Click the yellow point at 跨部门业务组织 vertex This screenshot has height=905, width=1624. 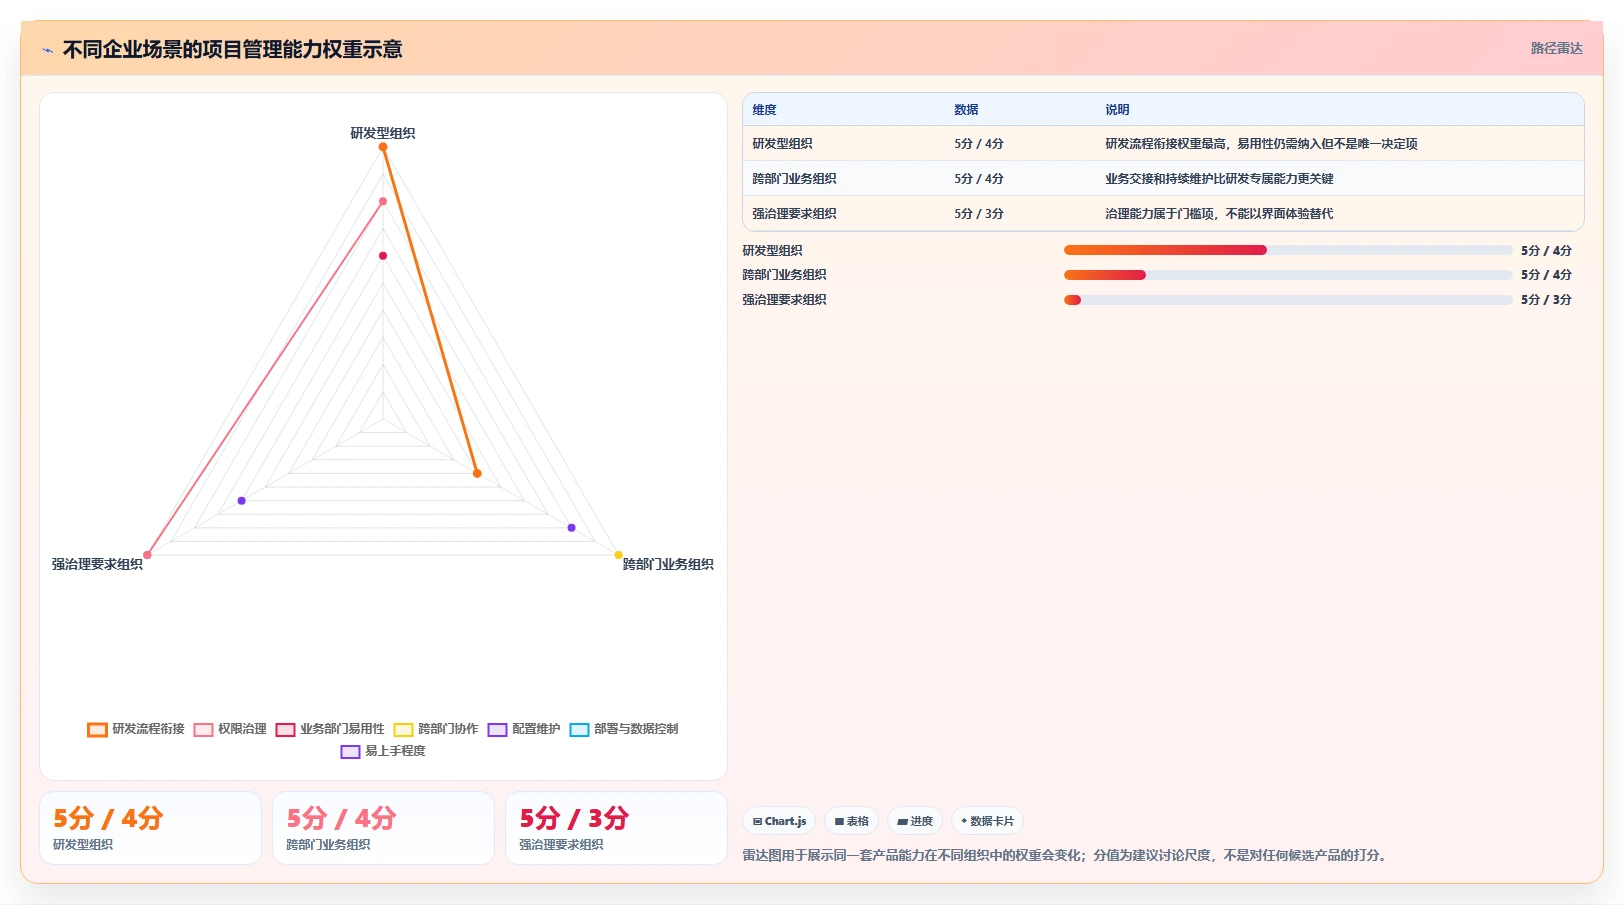[x=619, y=555]
